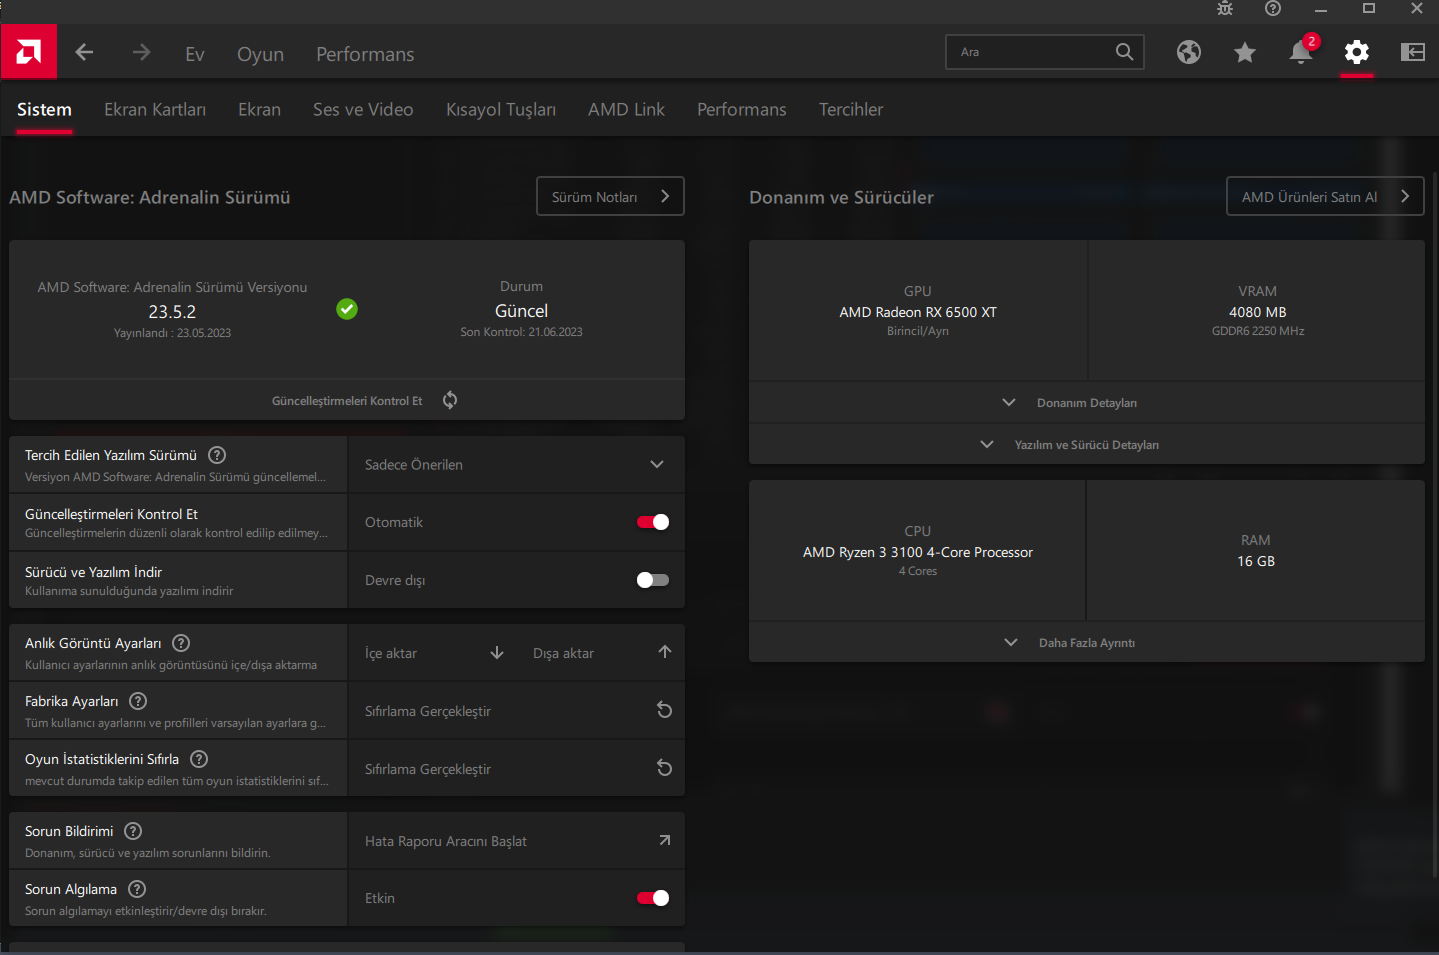Click reset icon in Fabrika Ayarları row

[x=664, y=710]
